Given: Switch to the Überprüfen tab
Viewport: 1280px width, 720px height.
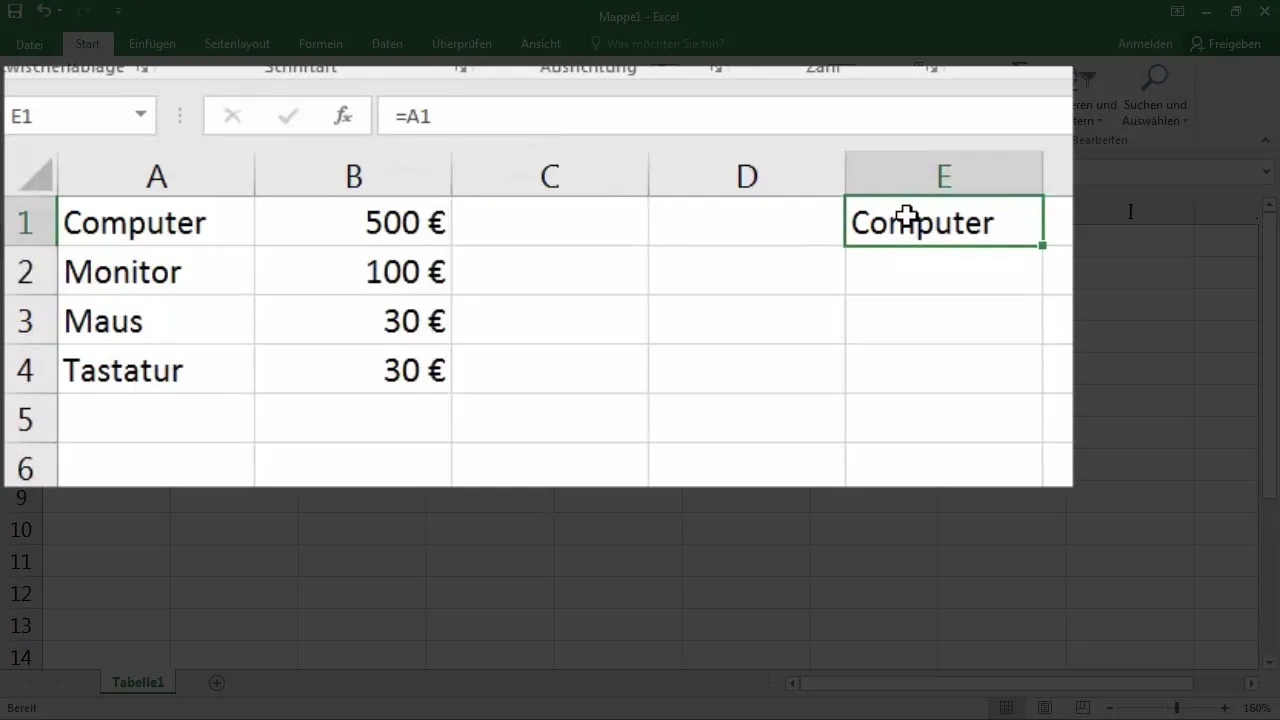Looking at the screenshot, I should pos(461,44).
